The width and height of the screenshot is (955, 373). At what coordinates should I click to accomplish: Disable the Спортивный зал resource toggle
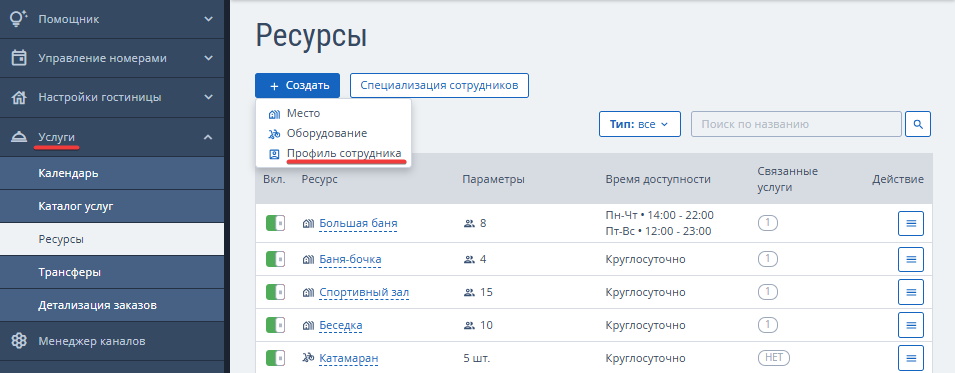coord(275,292)
